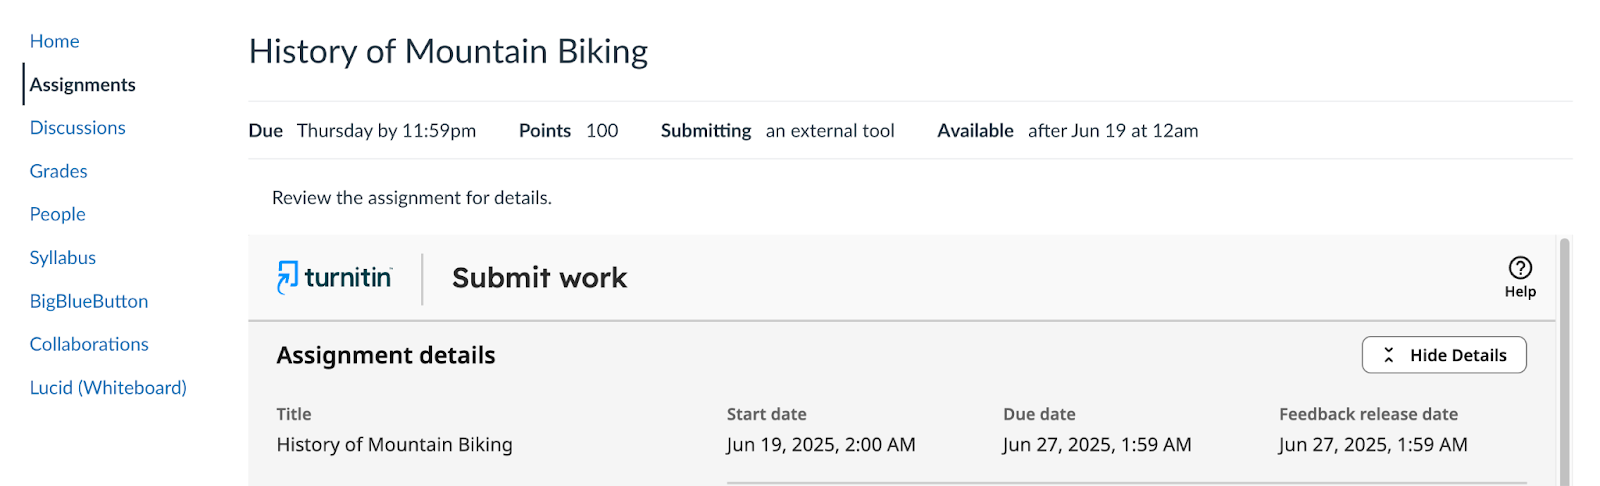Open the Lucid (Whiteboard) tool
The width and height of the screenshot is (1600, 486).
pyautogui.click(x=108, y=387)
